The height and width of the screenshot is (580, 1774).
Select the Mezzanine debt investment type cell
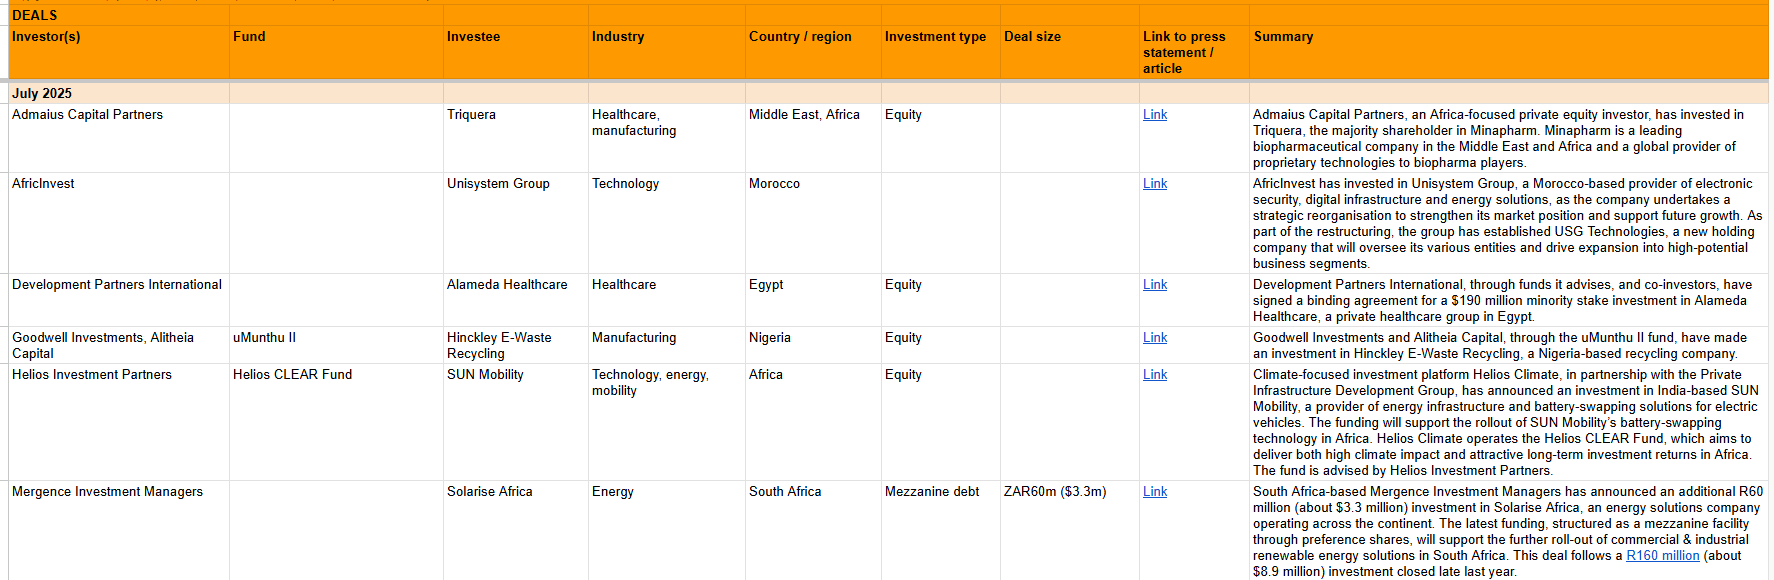tap(941, 530)
